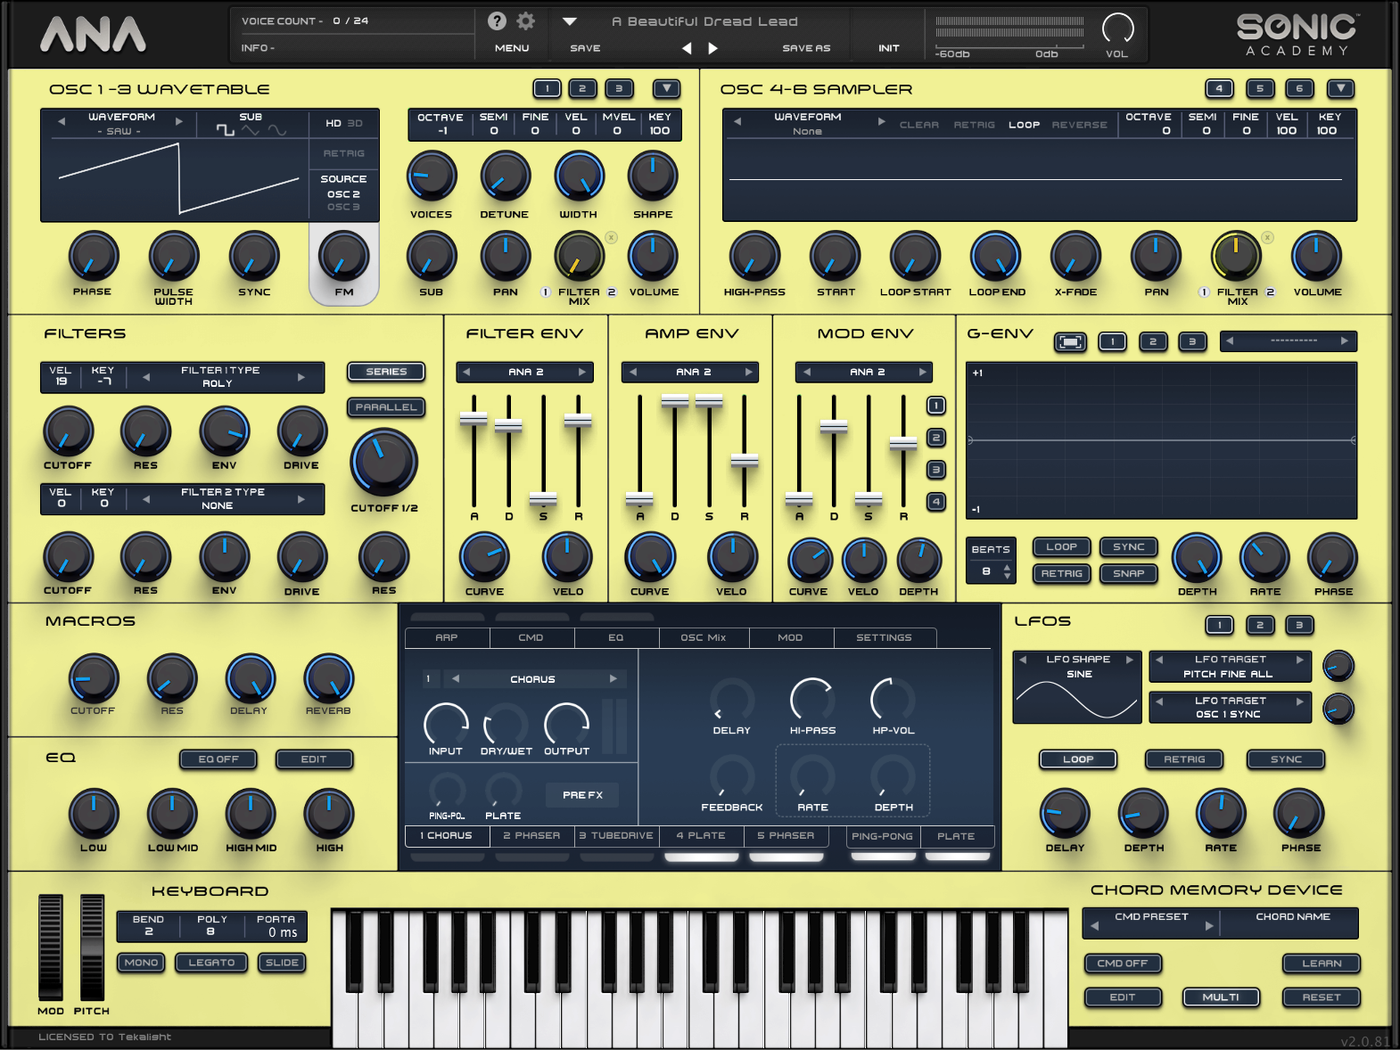Click the Cutoff 1/2 balance knob

(384, 462)
